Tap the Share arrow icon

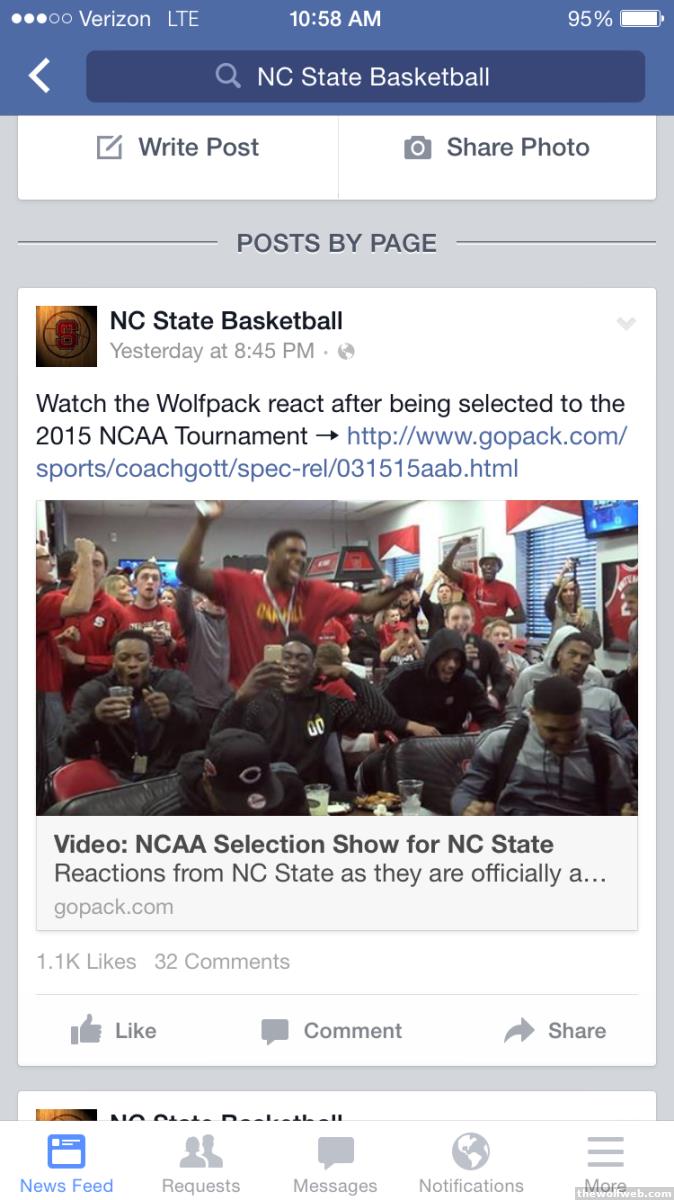(519, 1030)
